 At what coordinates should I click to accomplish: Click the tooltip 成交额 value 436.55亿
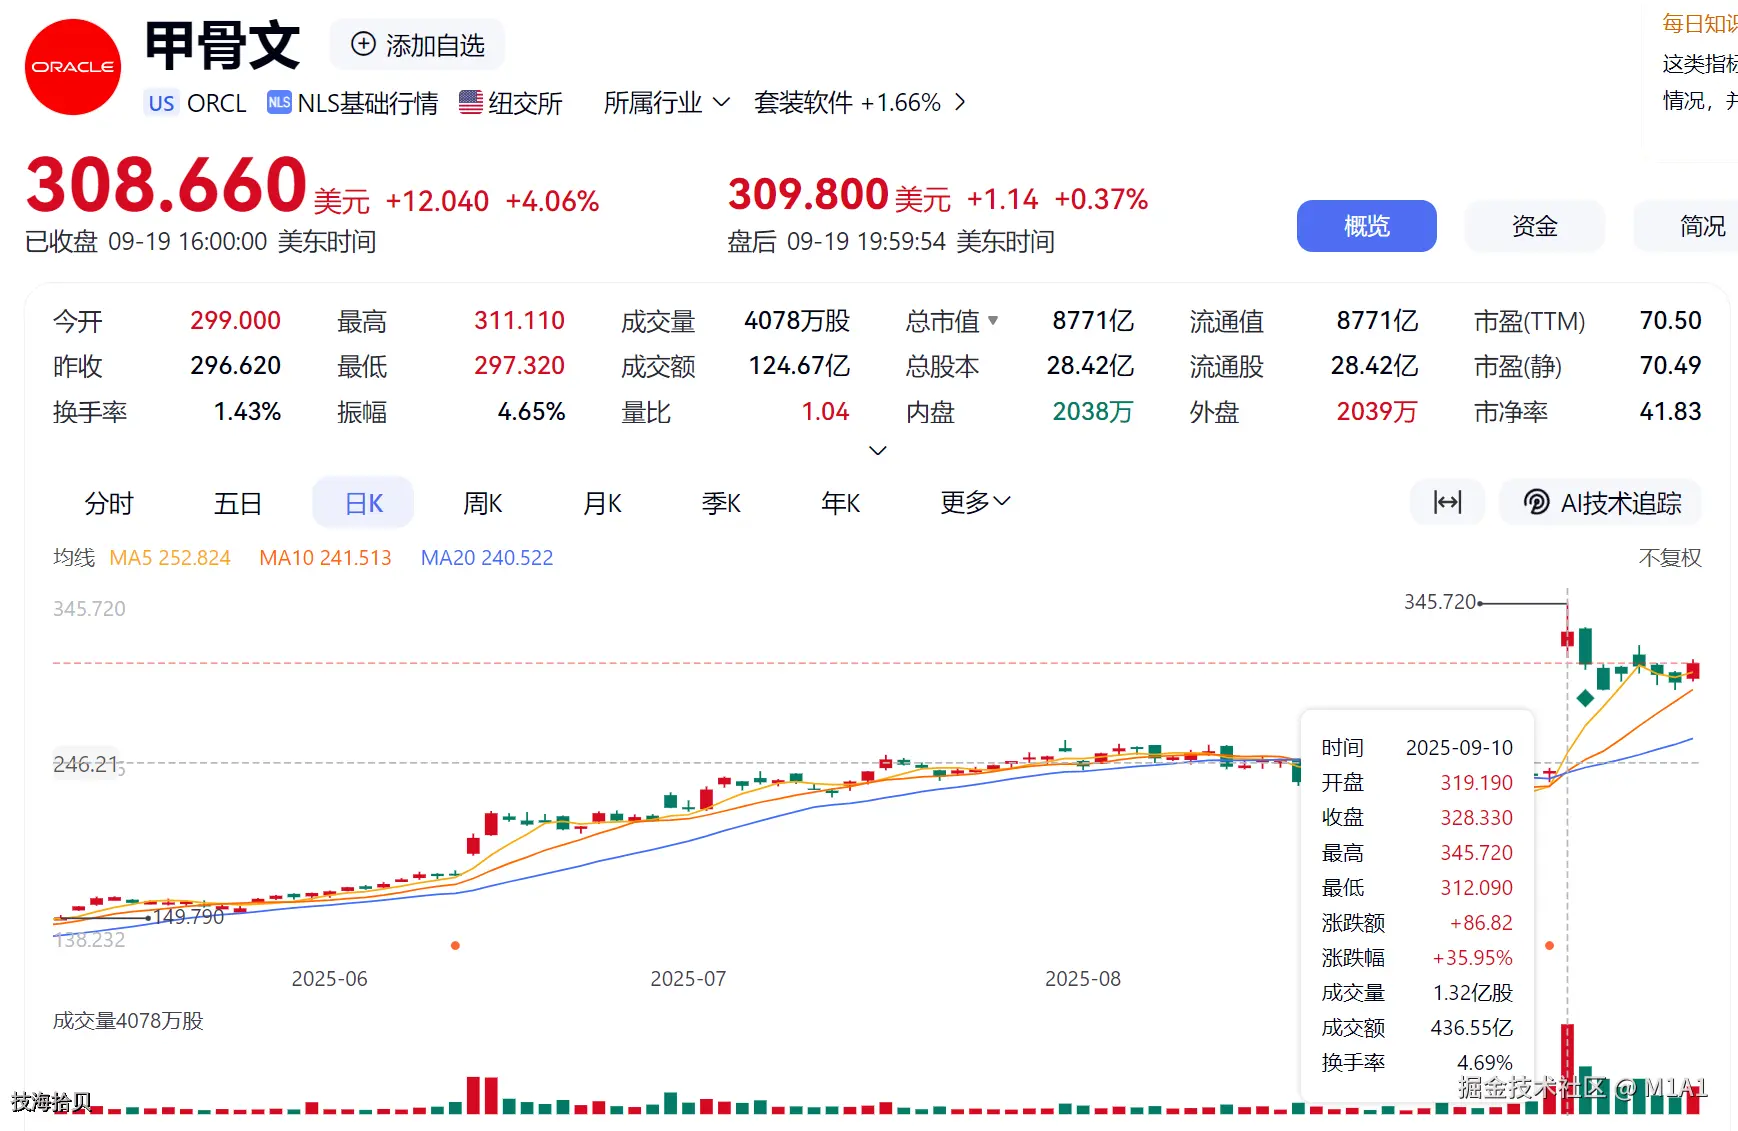1472,1028
